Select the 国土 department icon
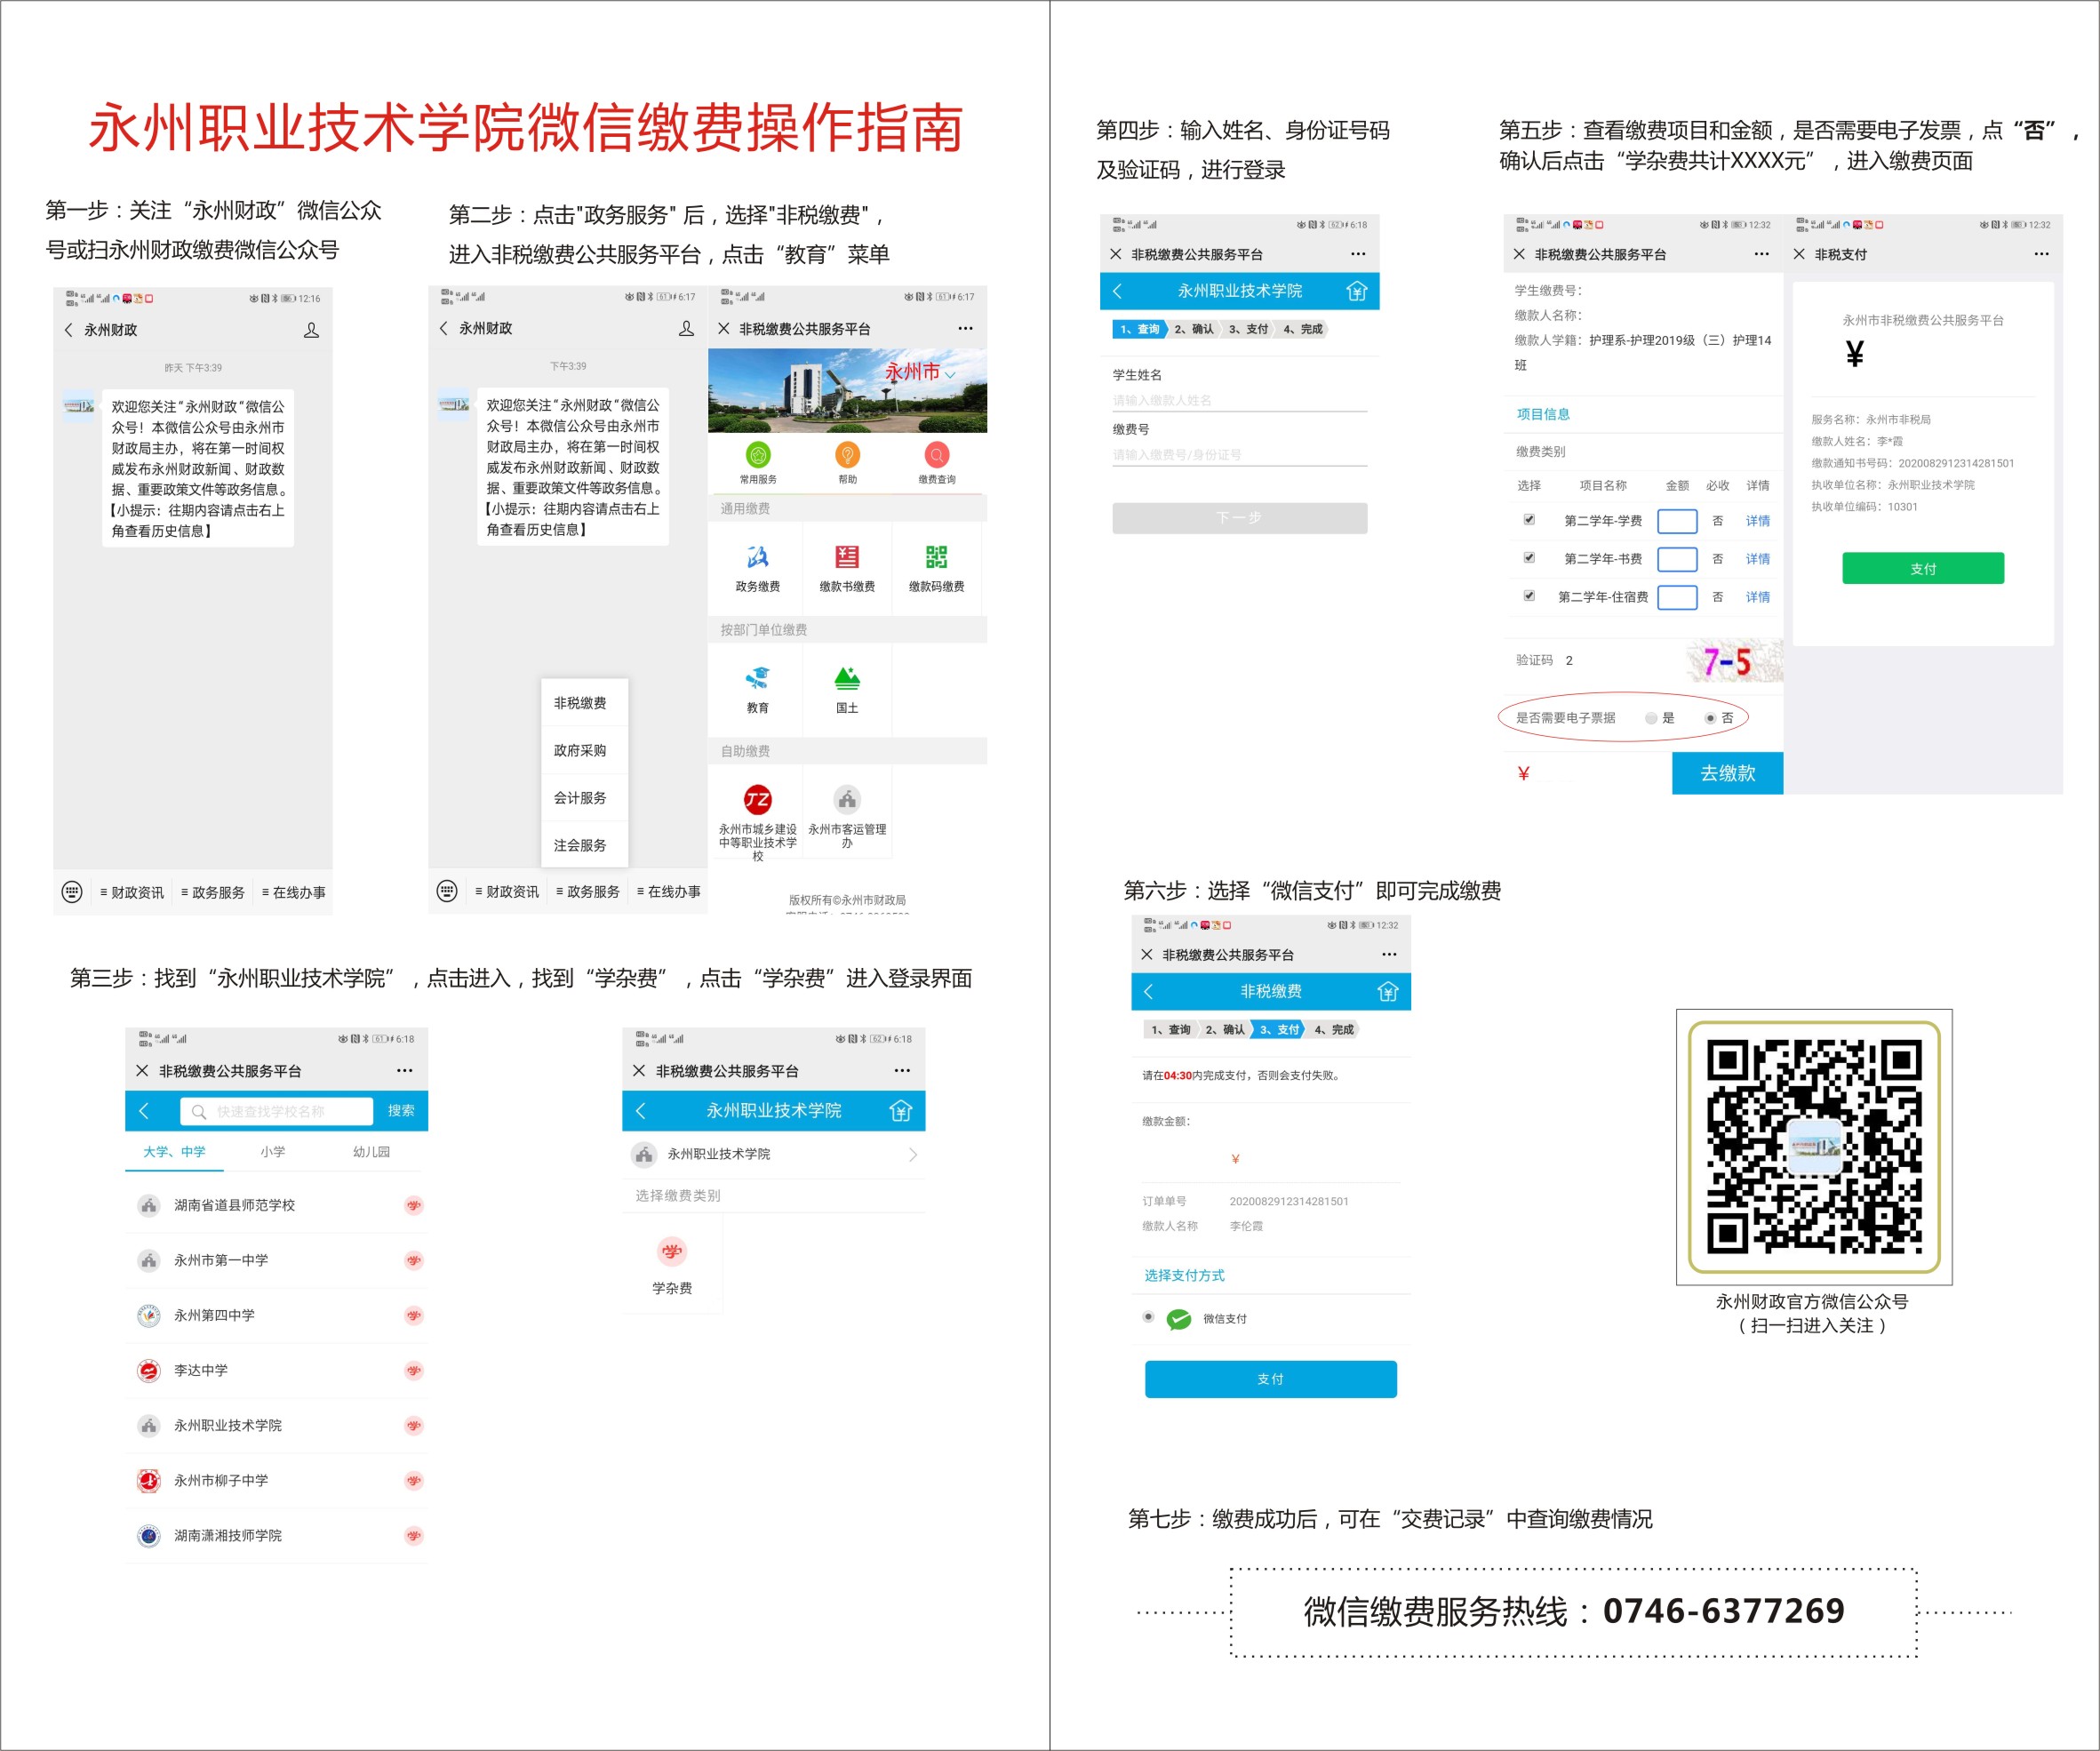 (847, 679)
